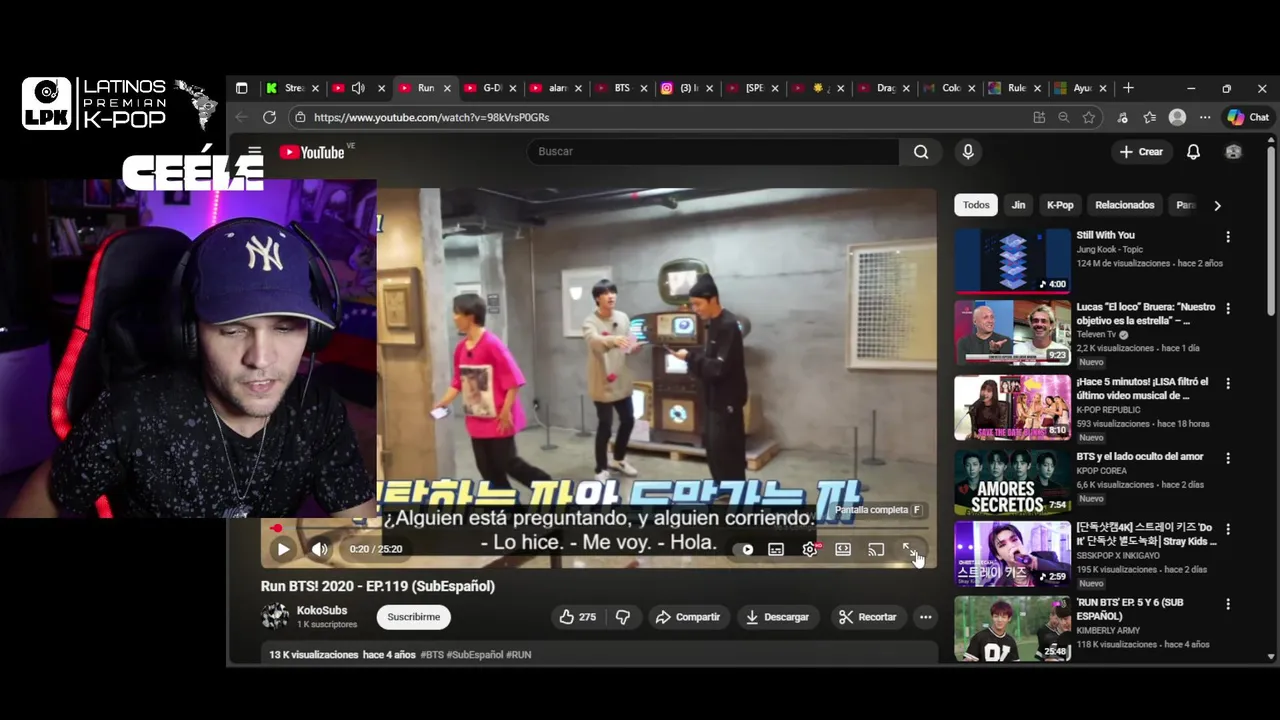View site information lock icon in address bar
Viewport: 1280px width, 720px height.
299,117
